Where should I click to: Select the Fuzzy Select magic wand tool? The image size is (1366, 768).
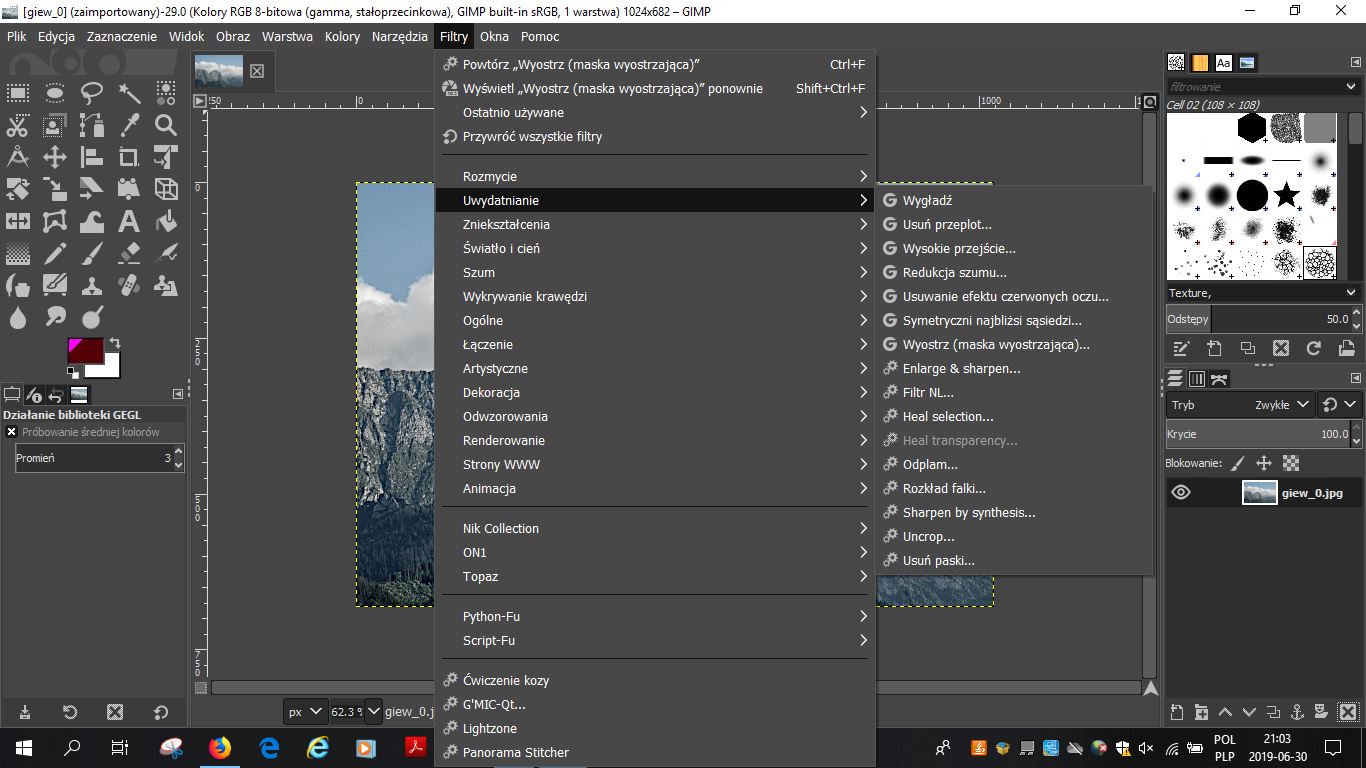coord(129,94)
